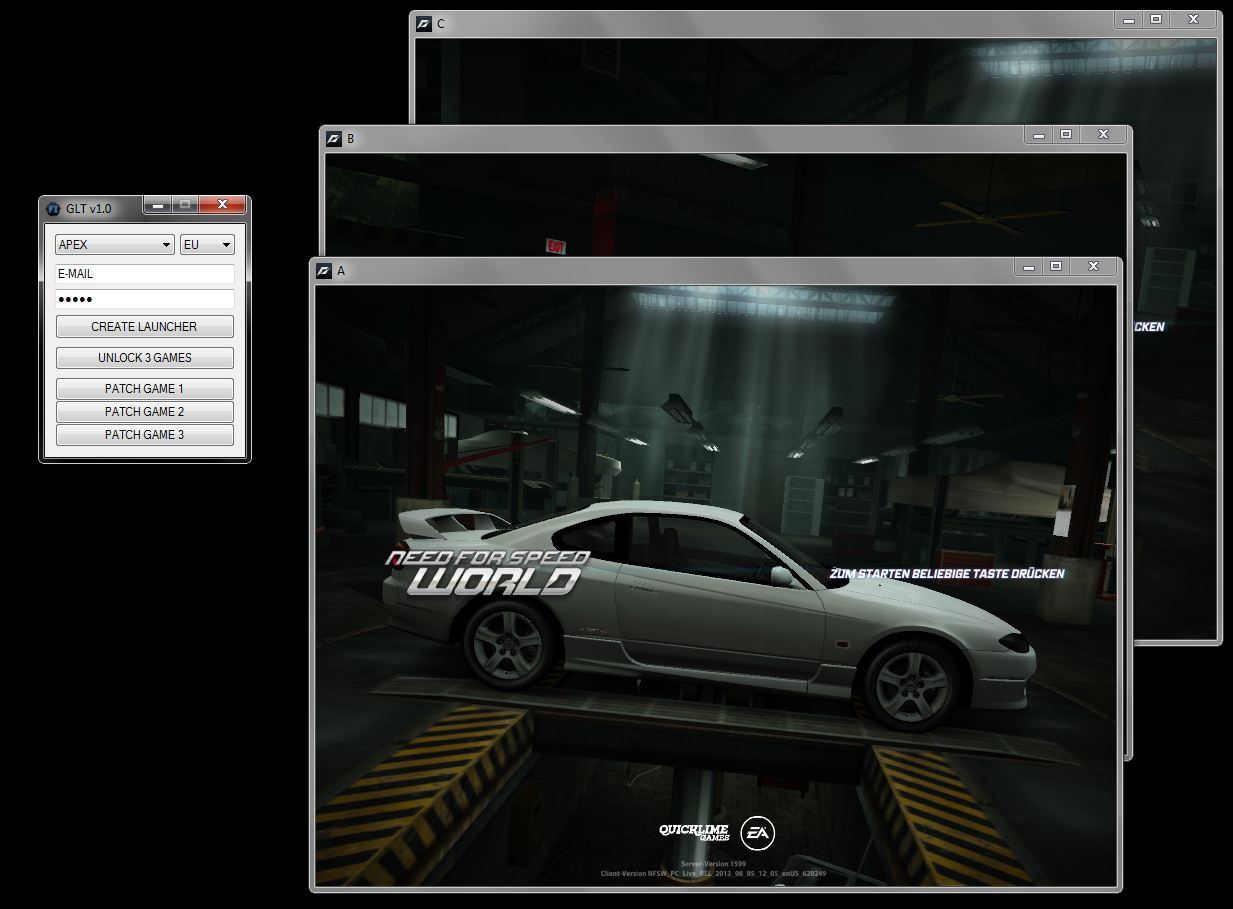Click the EA logo in window A
The height and width of the screenshot is (909, 1233).
757,831
